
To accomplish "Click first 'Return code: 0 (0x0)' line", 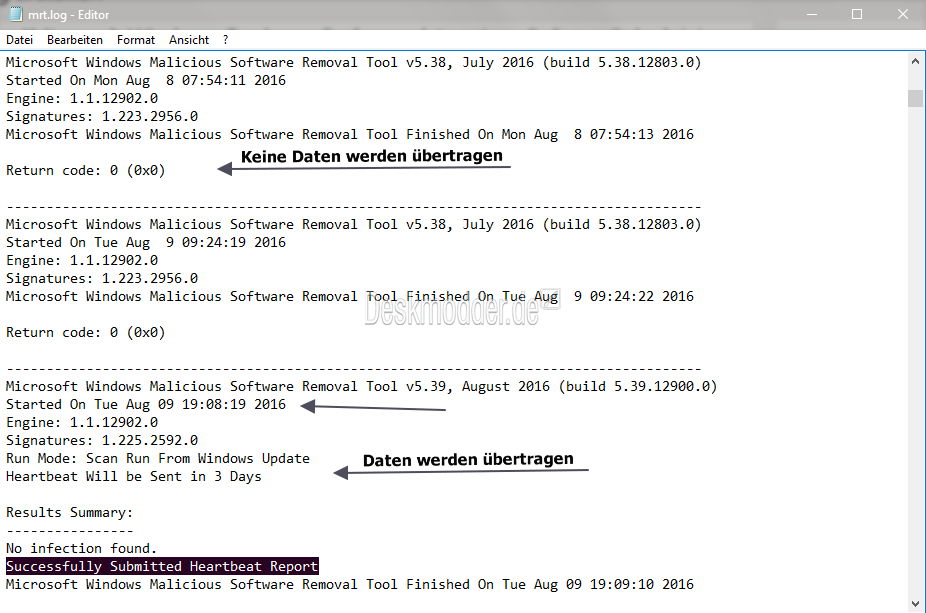I will [86, 171].
